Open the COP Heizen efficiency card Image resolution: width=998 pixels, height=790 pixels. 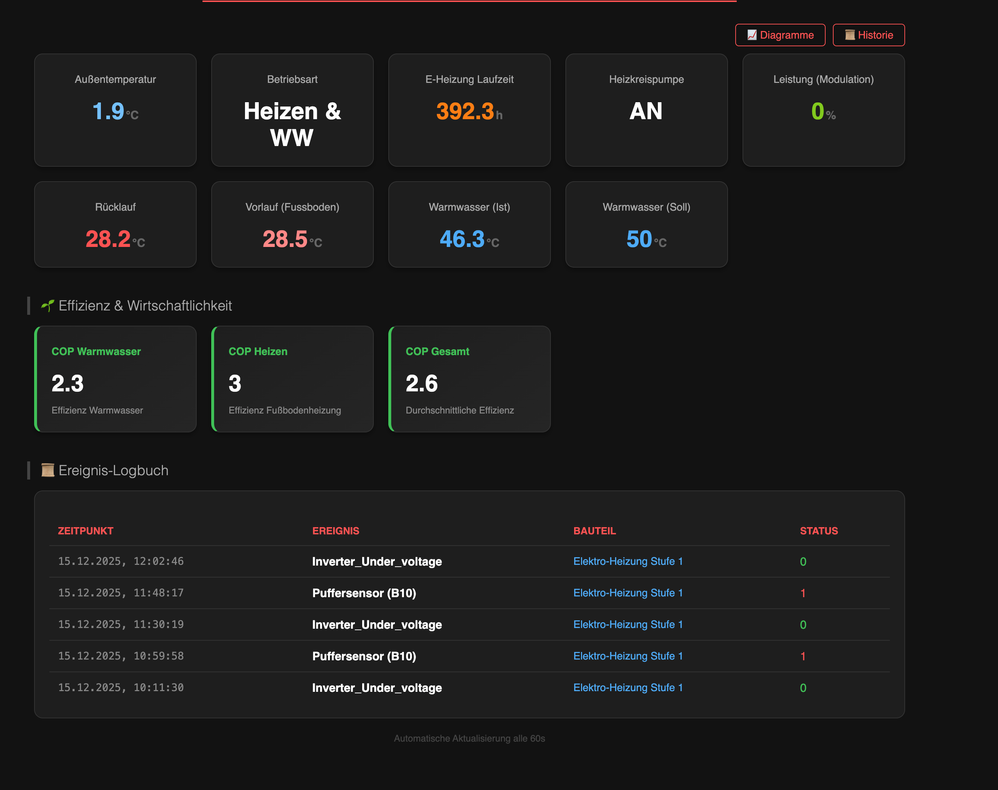pos(293,379)
